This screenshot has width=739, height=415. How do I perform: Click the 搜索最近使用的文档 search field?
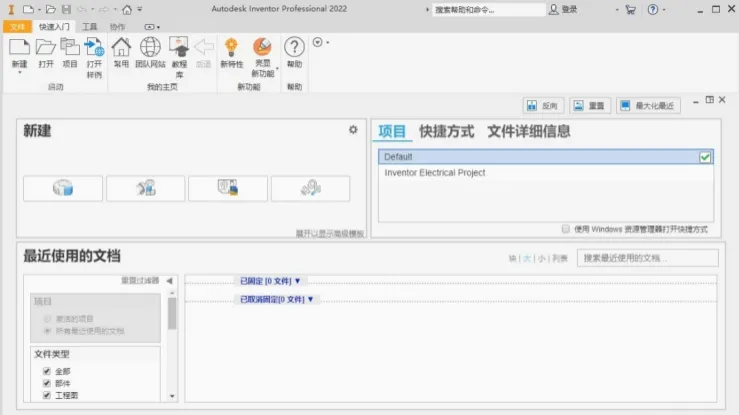tap(648, 258)
